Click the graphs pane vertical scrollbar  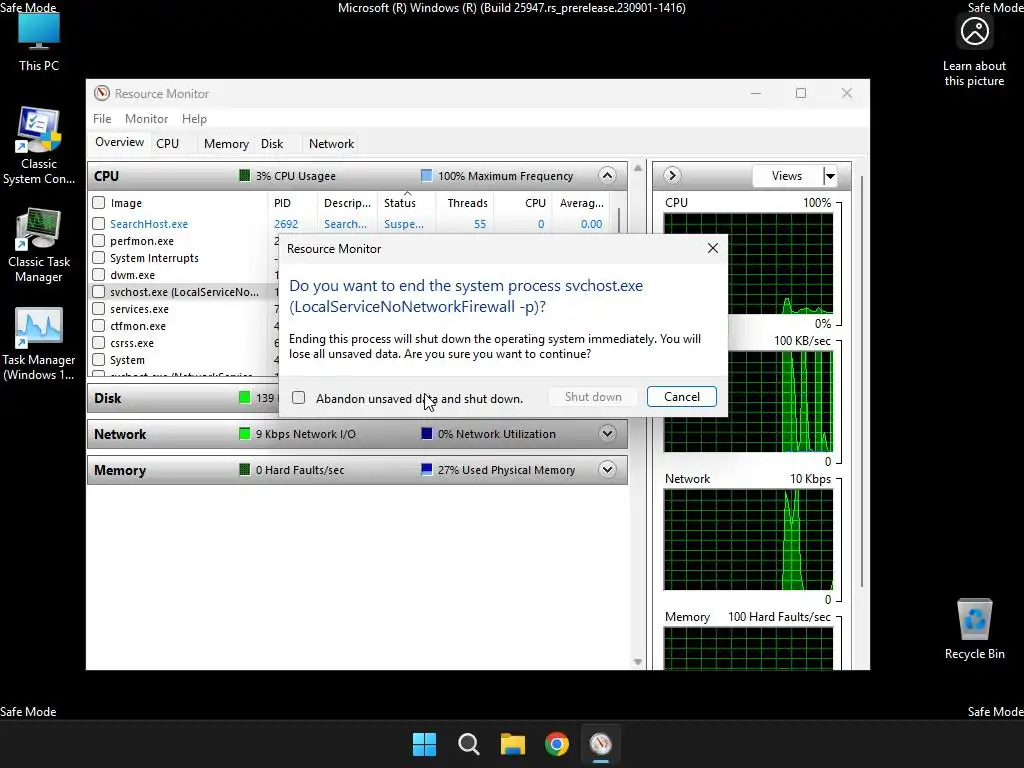click(x=862, y=382)
